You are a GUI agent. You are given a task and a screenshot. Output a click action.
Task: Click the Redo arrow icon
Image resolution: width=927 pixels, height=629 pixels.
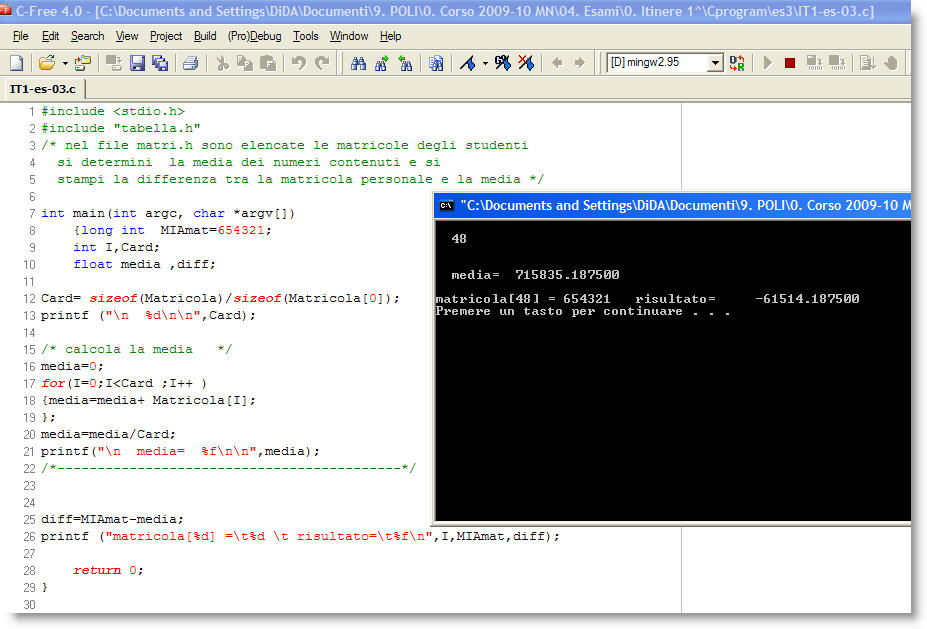click(x=322, y=63)
